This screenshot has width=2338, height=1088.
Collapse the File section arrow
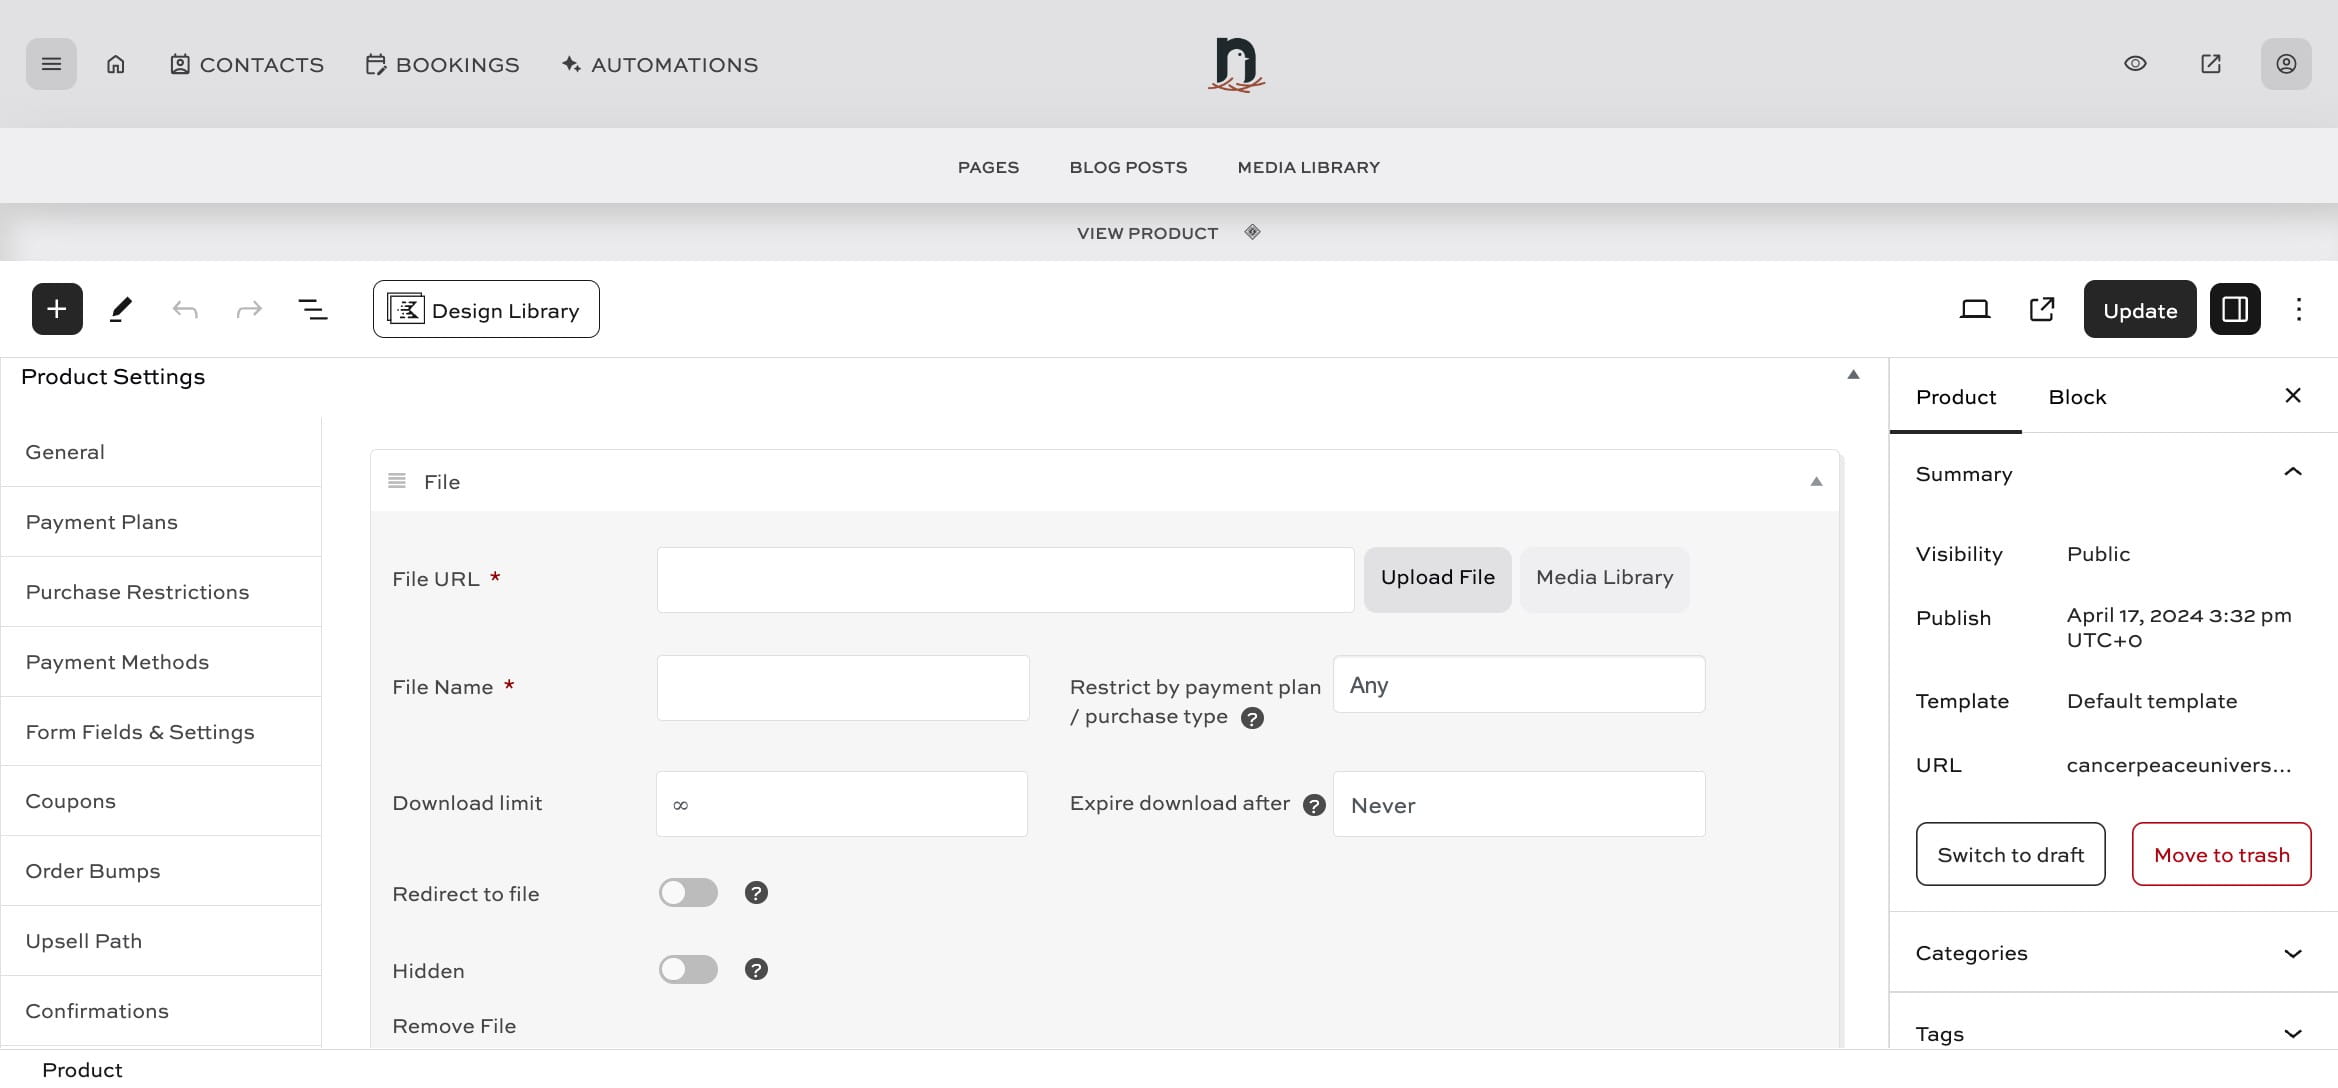(x=1816, y=482)
